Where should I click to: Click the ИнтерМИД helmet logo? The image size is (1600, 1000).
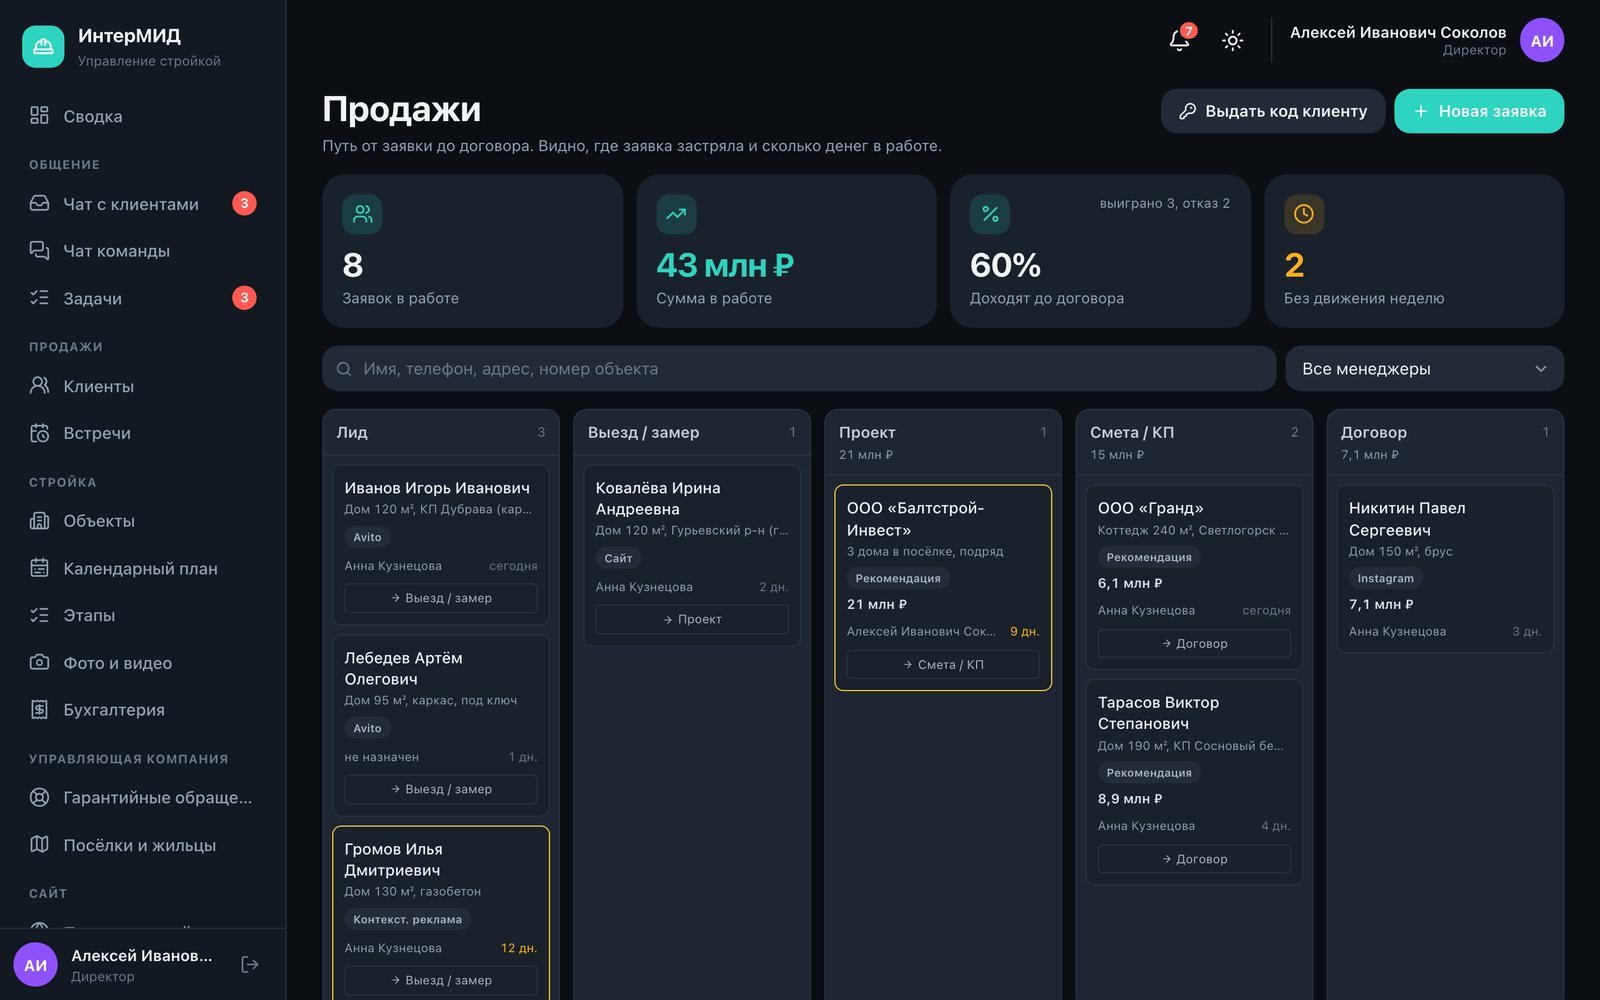click(x=43, y=47)
